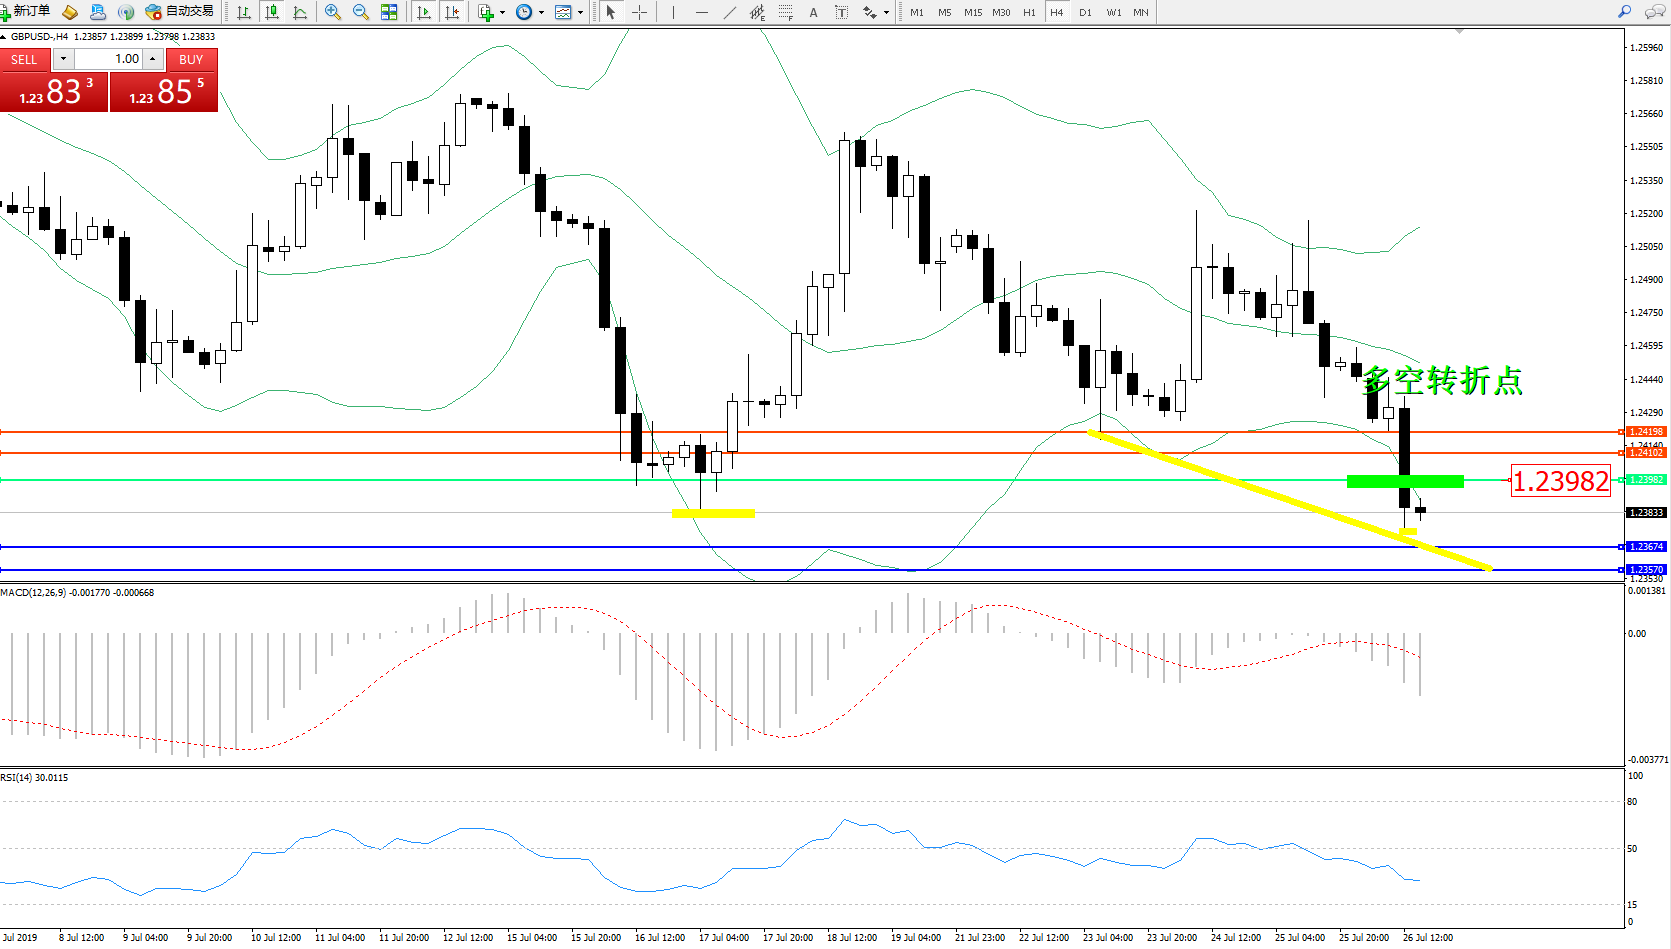Click the lot volume input field

(110, 59)
